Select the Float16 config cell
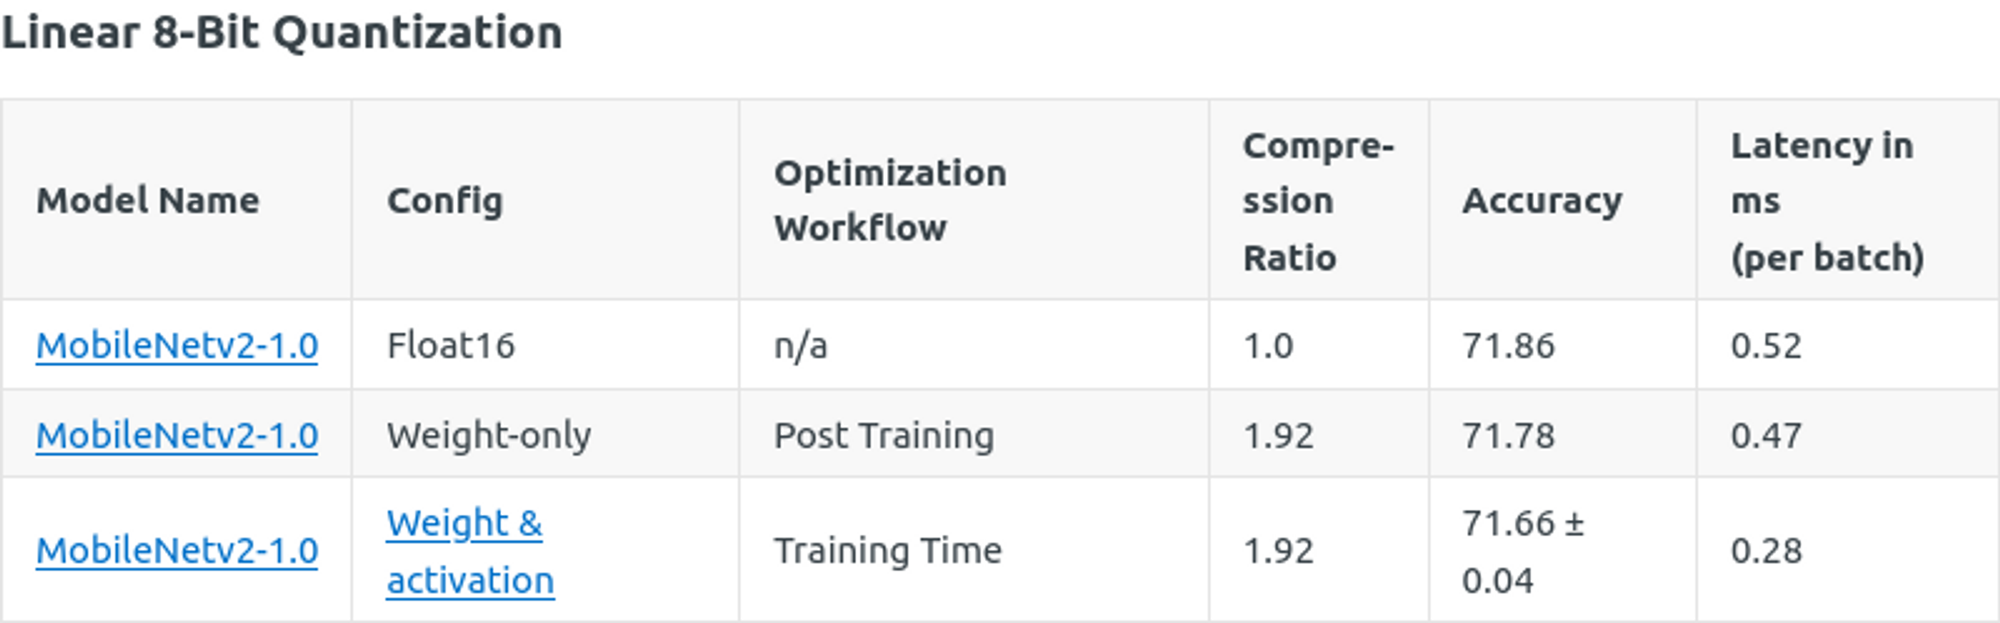Viewport: 2000px width, 623px height. click(x=451, y=346)
